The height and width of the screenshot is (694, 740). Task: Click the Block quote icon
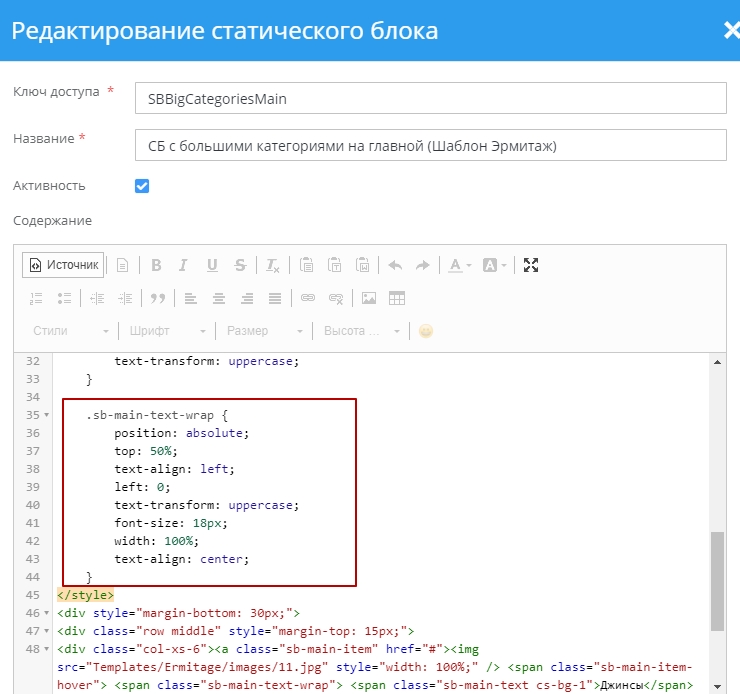click(x=157, y=298)
